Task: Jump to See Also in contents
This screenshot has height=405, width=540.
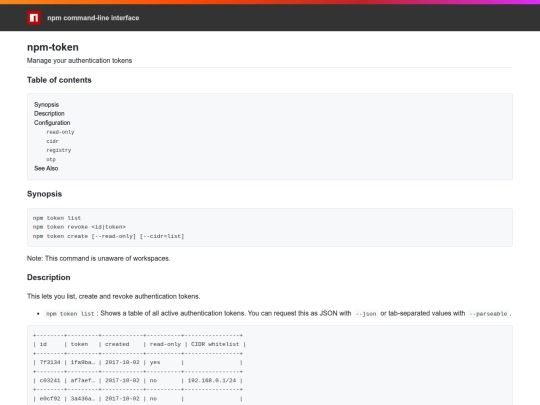Action: point(46,168)
